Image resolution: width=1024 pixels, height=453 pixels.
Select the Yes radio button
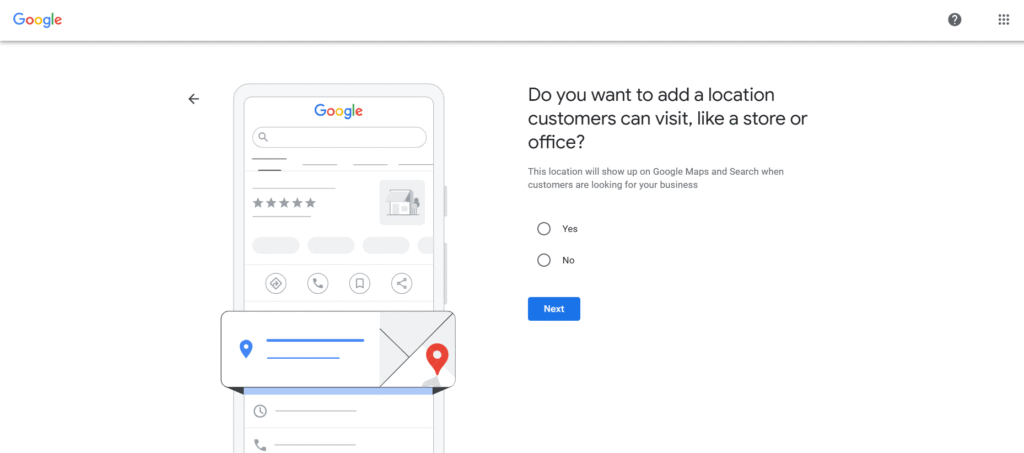pos(543,229)
